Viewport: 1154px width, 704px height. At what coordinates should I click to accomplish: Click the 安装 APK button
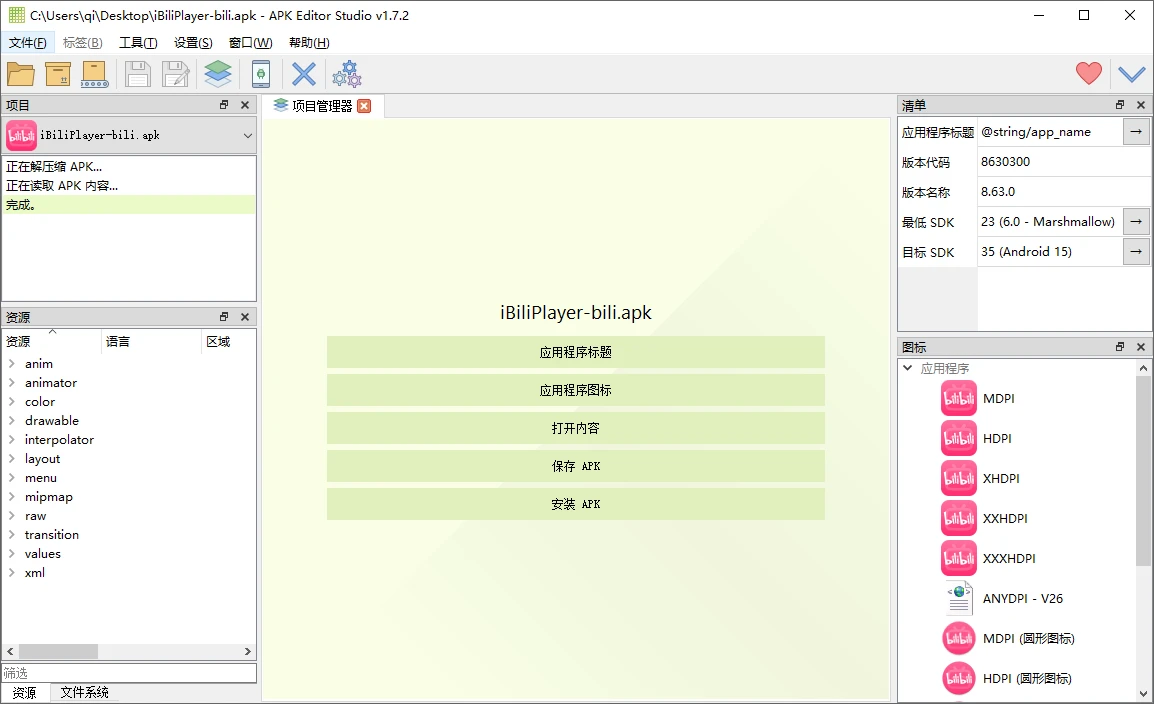(575, 504)
